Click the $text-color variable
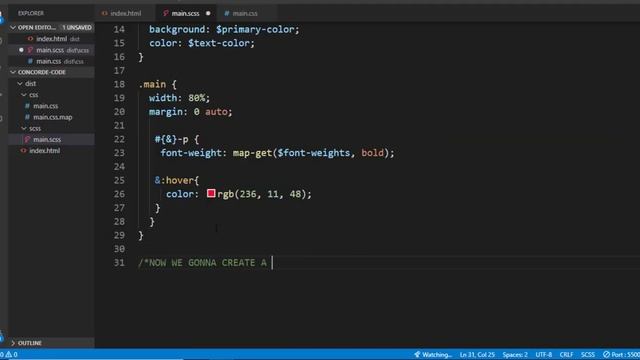 (x=220, y=43)
